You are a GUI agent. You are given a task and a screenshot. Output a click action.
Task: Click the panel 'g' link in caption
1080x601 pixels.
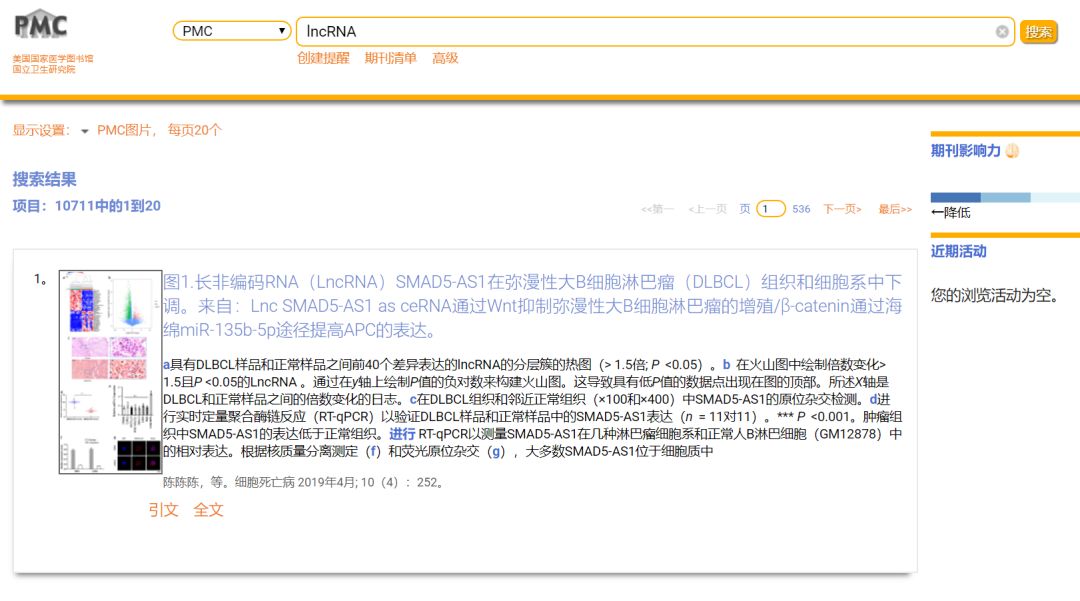coord(496,452)
